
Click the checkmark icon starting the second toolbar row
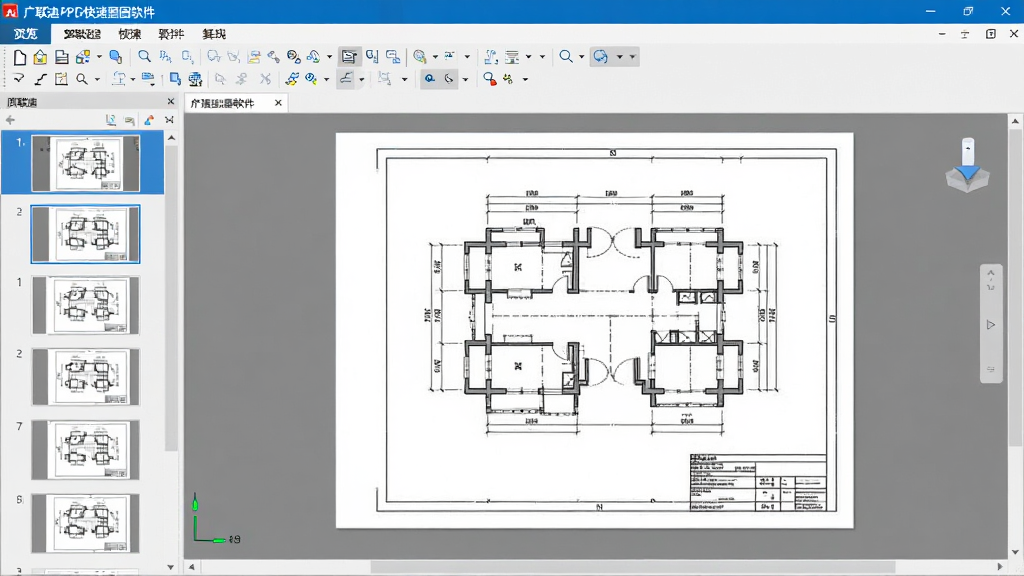(19, 79)
